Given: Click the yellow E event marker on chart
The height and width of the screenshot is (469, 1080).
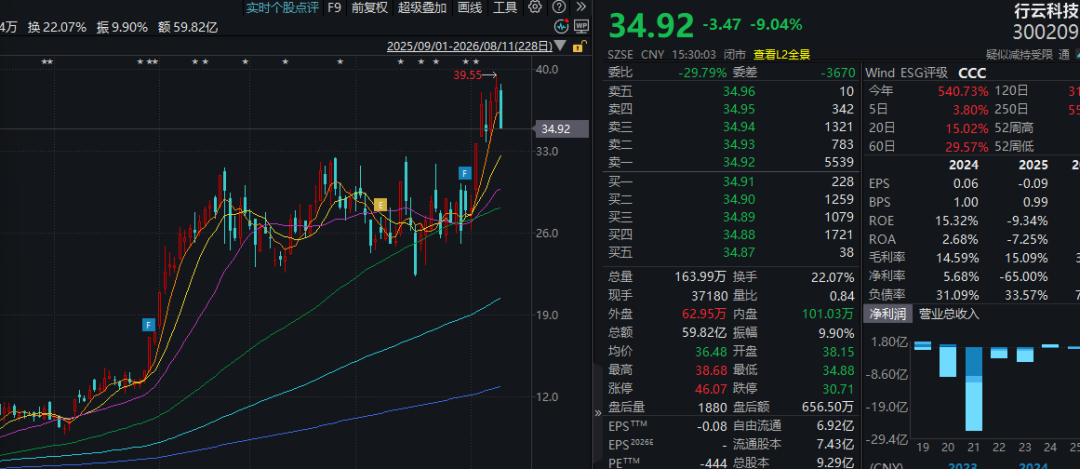Looking at the screenshot, I should [380, 205].
